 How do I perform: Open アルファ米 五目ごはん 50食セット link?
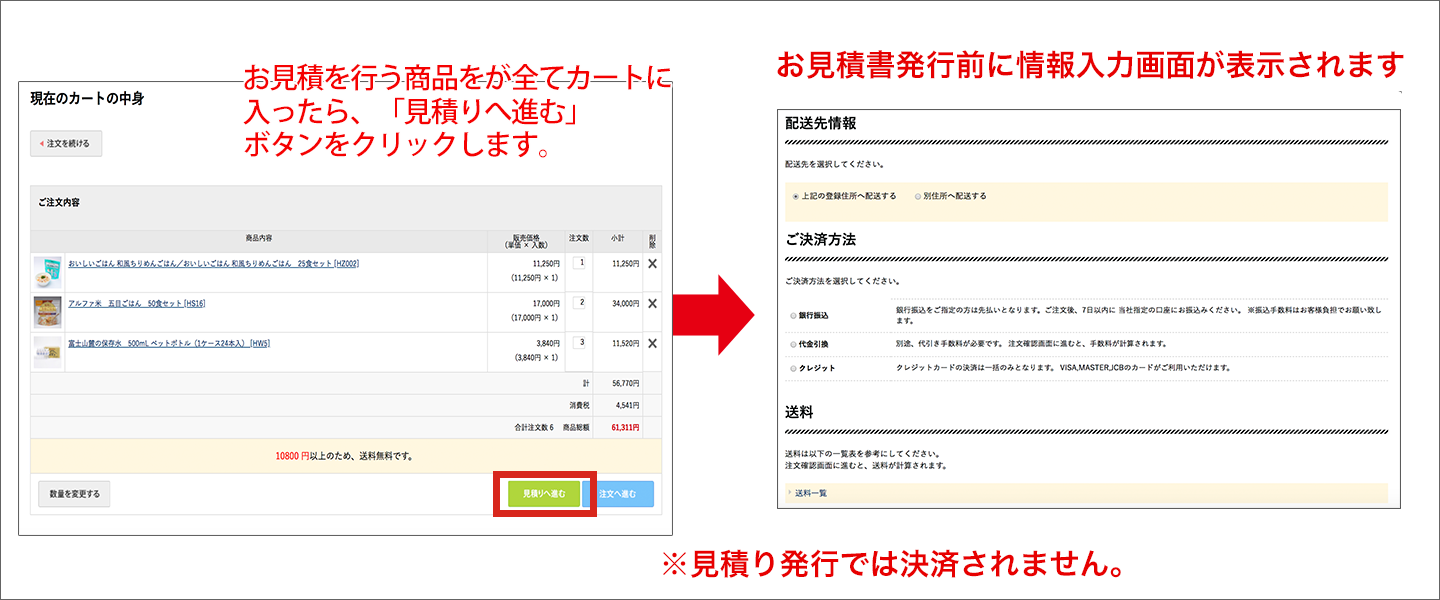click(140, 303)
